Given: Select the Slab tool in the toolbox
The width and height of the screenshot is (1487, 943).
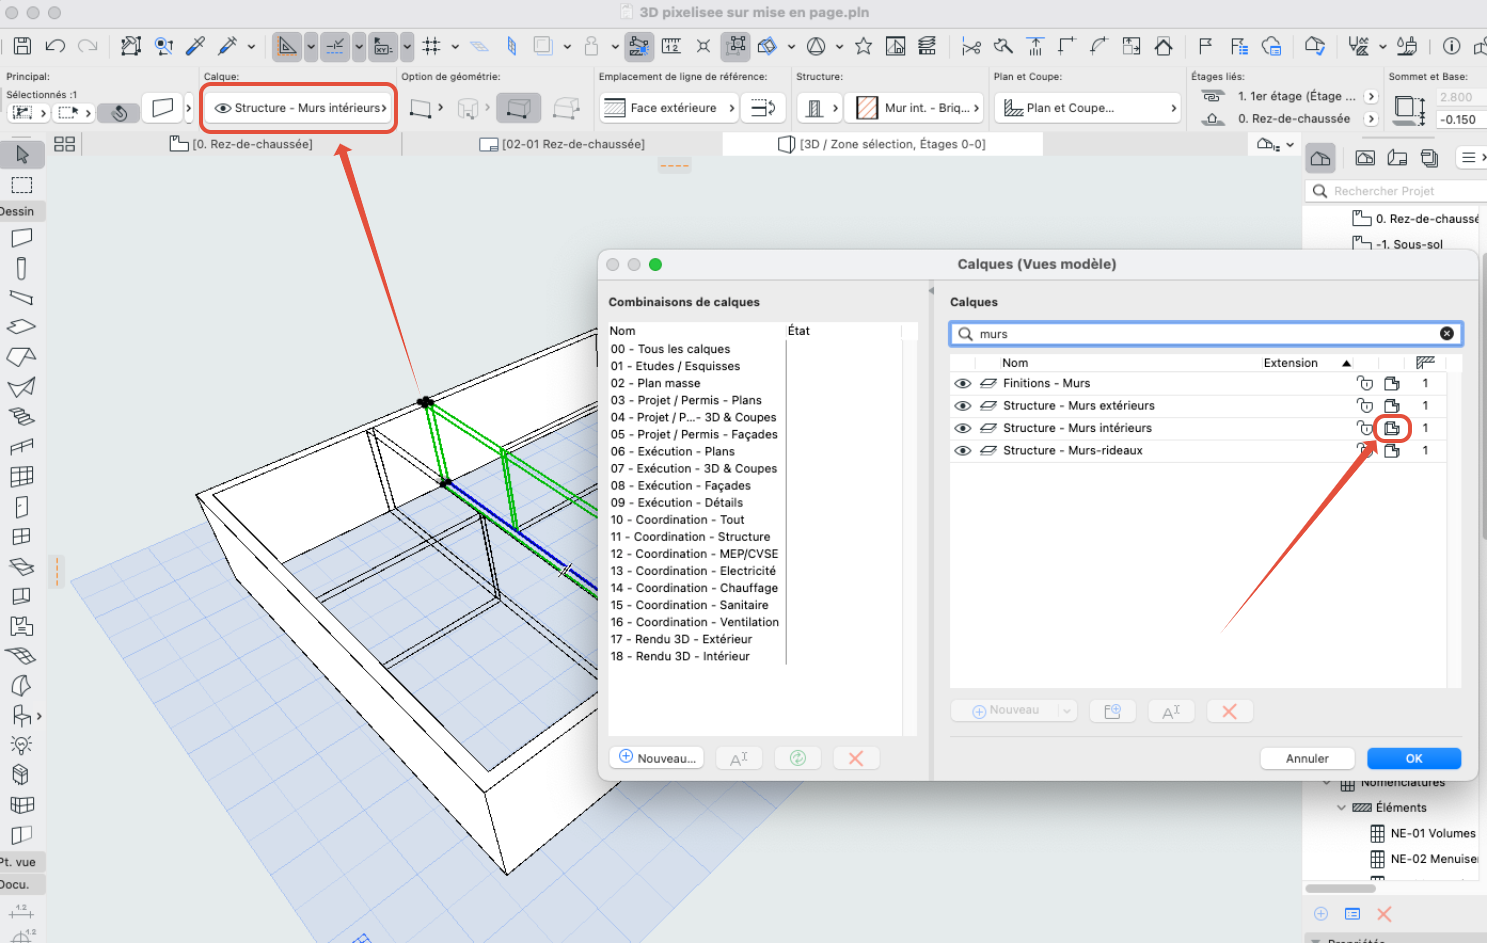Looking at the screenshot, I should point(22,327).
